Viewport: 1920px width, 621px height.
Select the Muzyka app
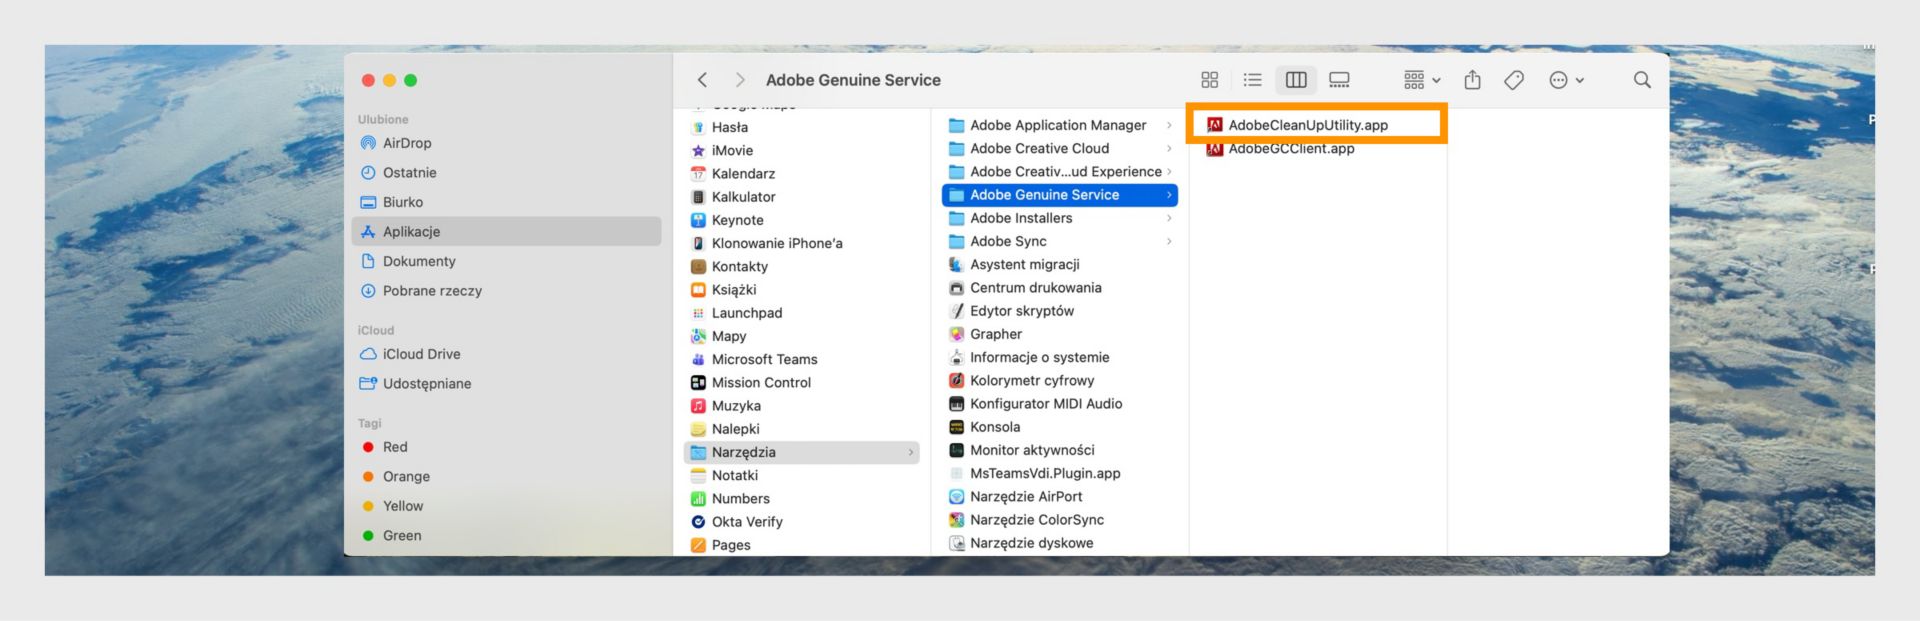(802, 405)
